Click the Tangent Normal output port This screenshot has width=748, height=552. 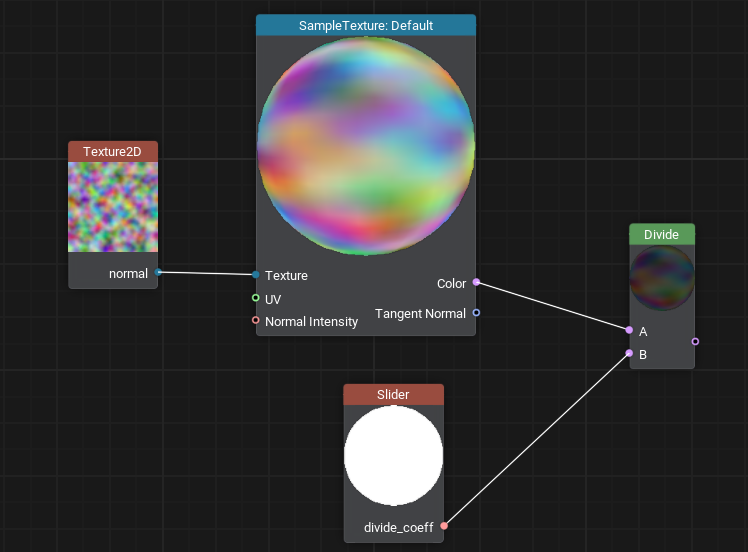476,313
